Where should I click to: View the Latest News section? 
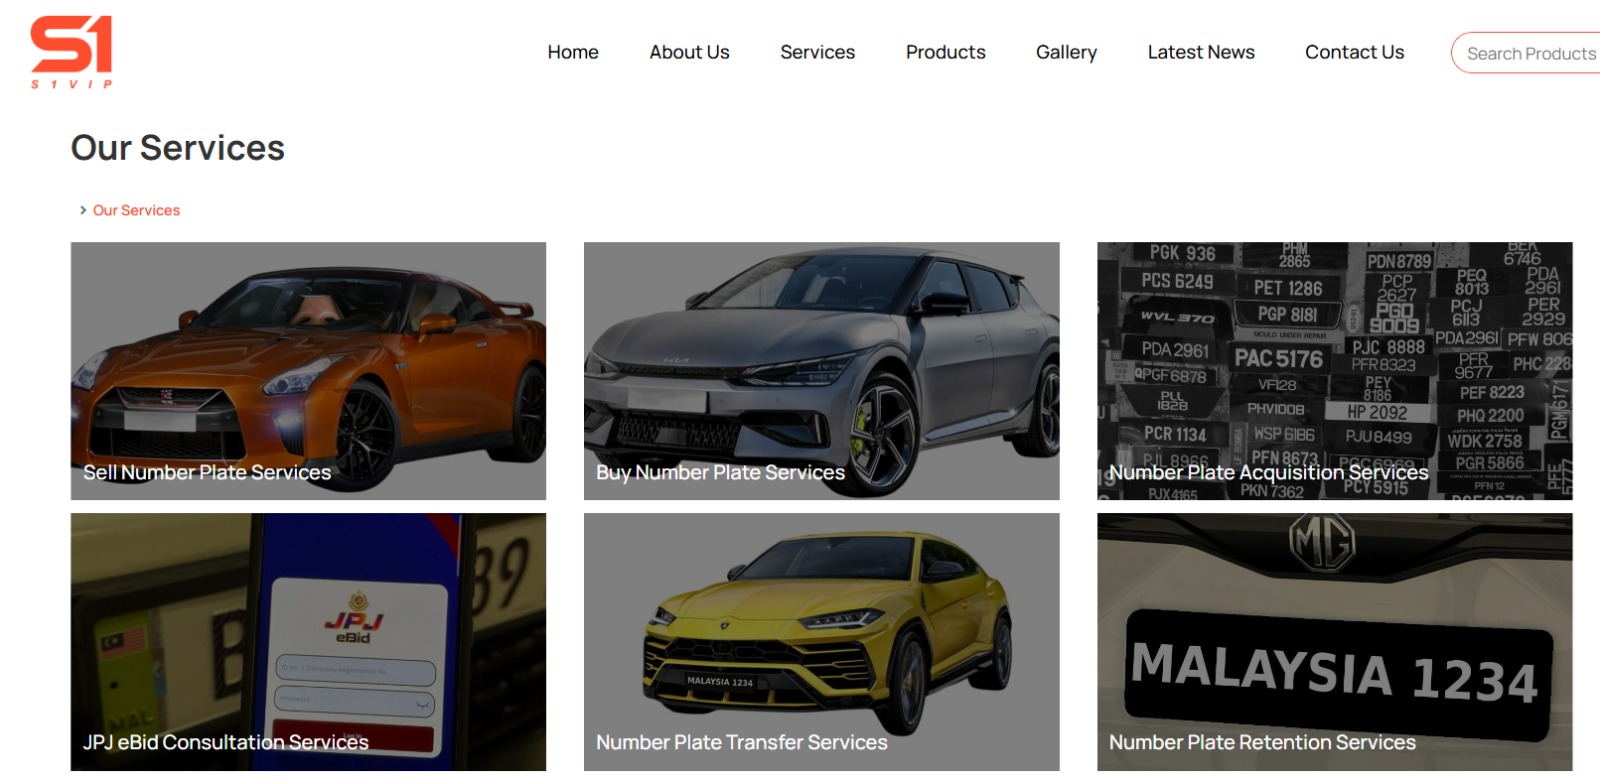pos(1201,52)
